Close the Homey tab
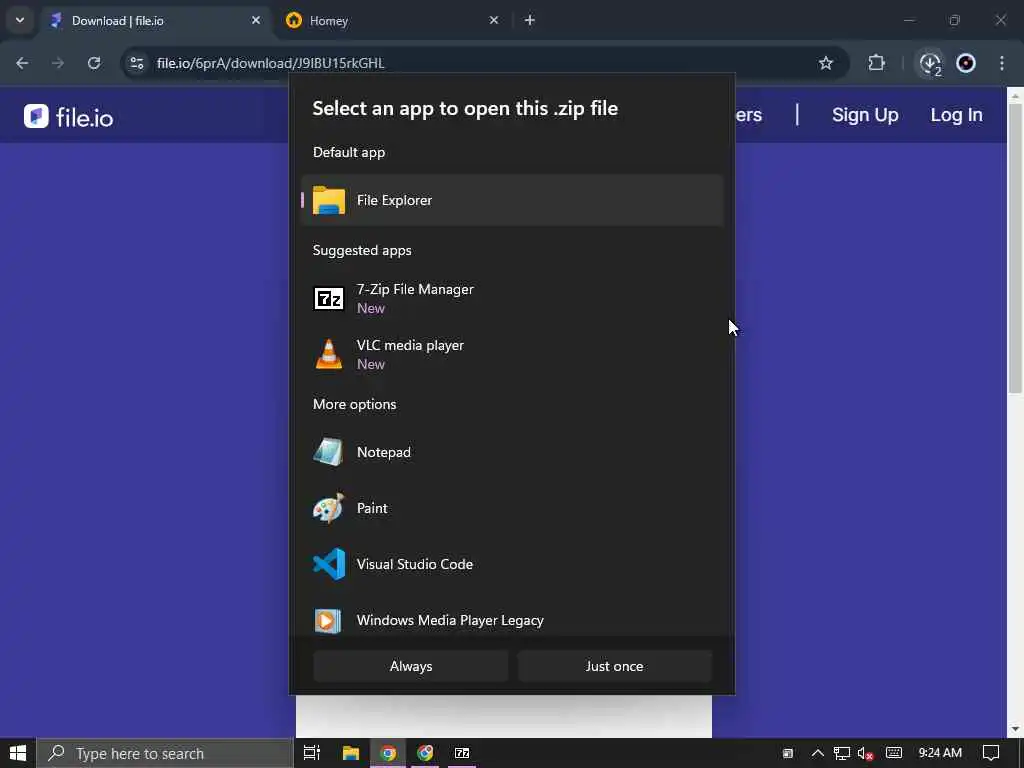 pos(494,20)
